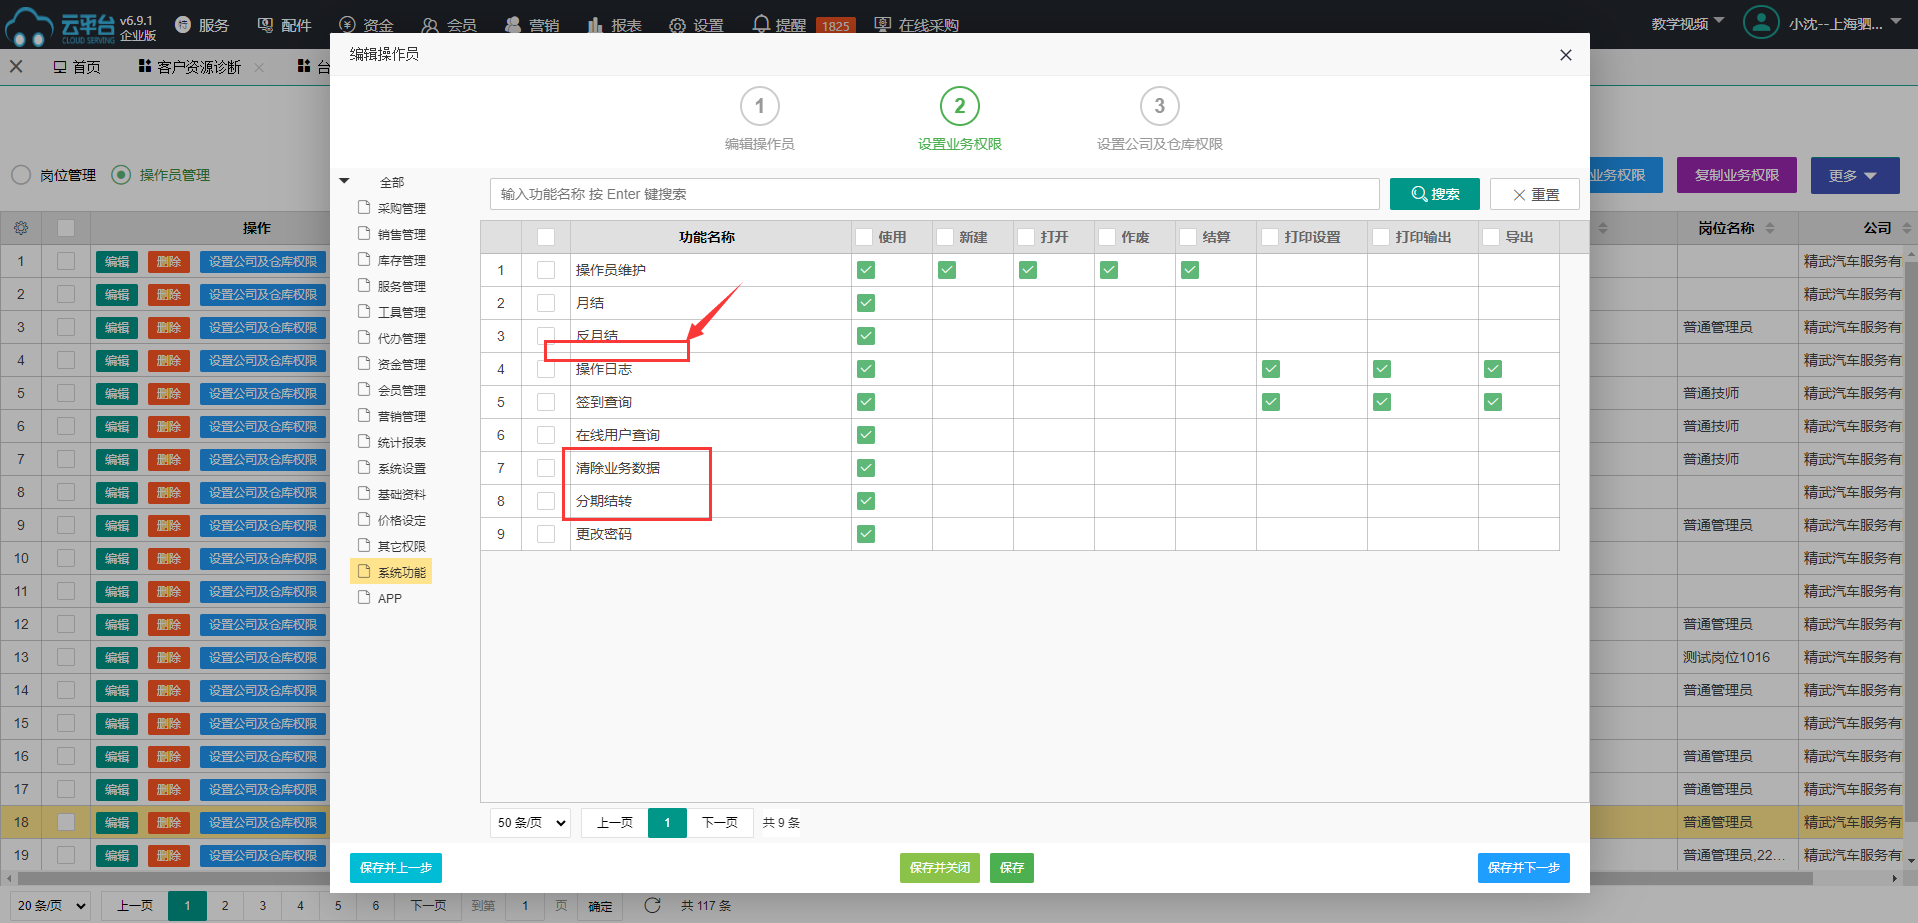Viewport: 1918px width, 923px height.
Task: Close the 编辑操作员 dialog with X icon
Action: 1565,55
